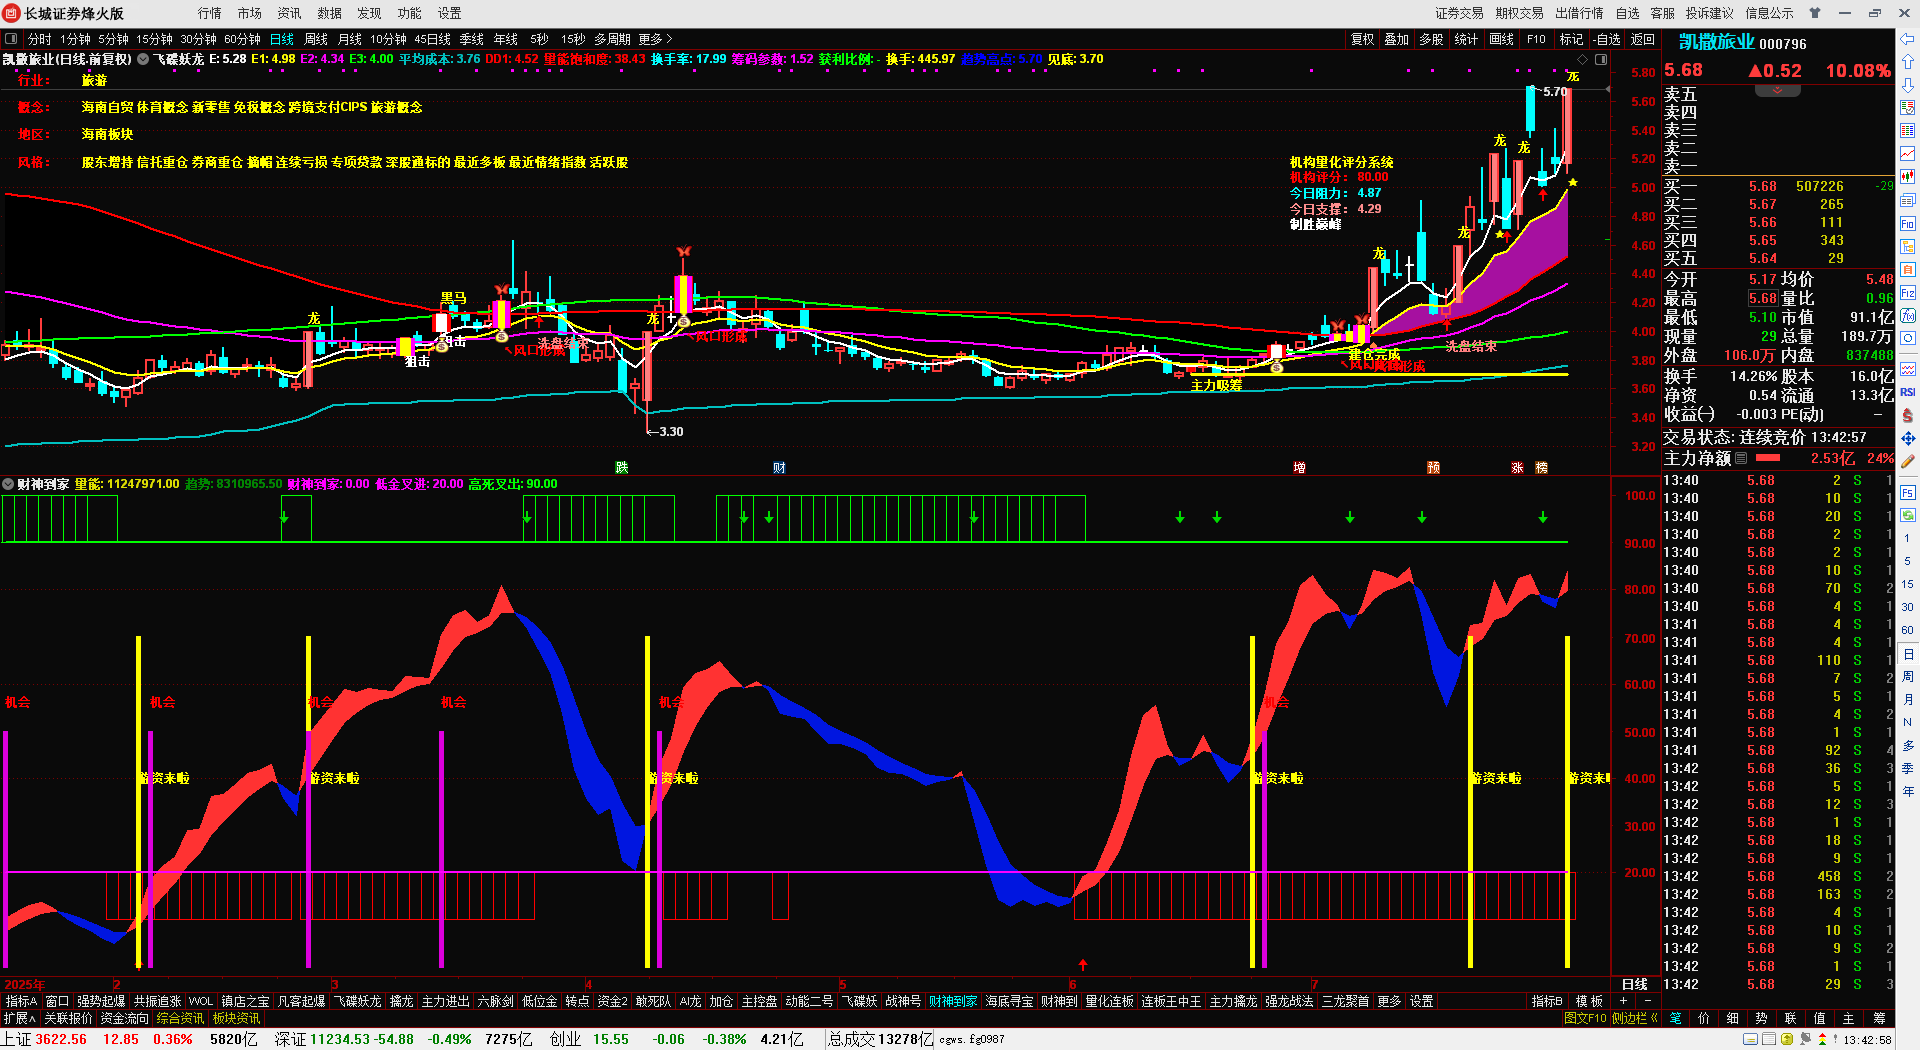Click the small square icon right of chart header

[x=1601, y=60]
